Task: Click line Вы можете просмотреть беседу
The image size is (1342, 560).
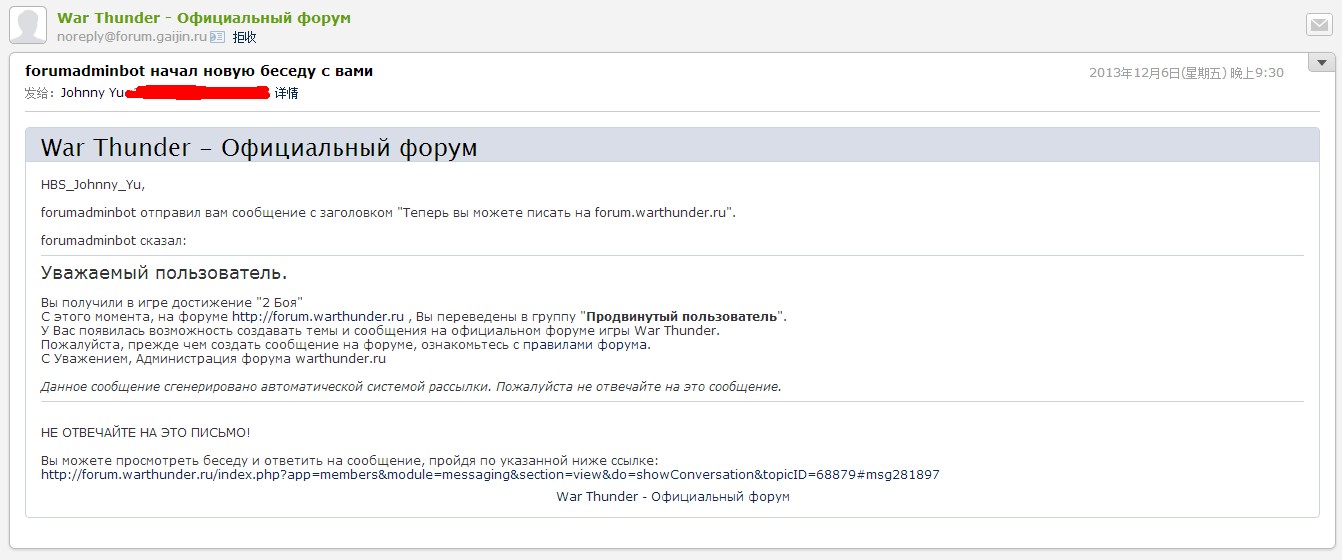Action: click(x=349, y=460)
